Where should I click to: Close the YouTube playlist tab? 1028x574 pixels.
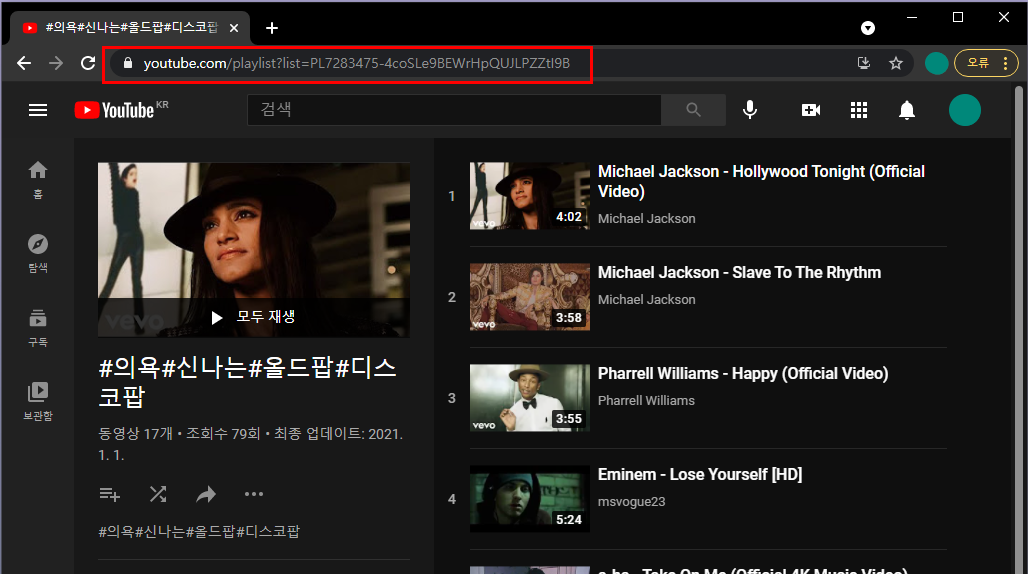coord(234,28)
